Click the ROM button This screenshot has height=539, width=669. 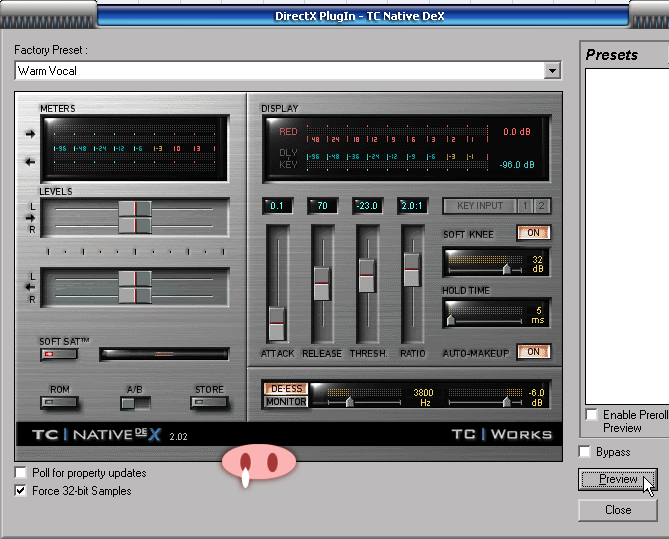(x=59, y=402)
